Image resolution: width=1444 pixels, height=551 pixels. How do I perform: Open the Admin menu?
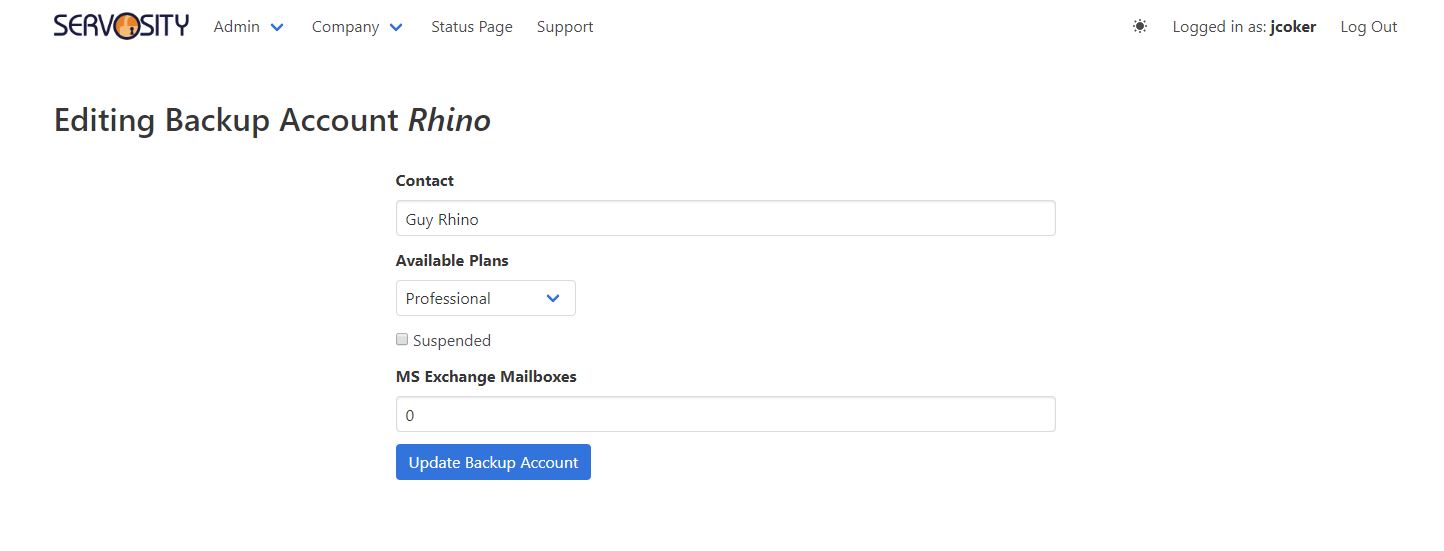[x=237, y=27]
